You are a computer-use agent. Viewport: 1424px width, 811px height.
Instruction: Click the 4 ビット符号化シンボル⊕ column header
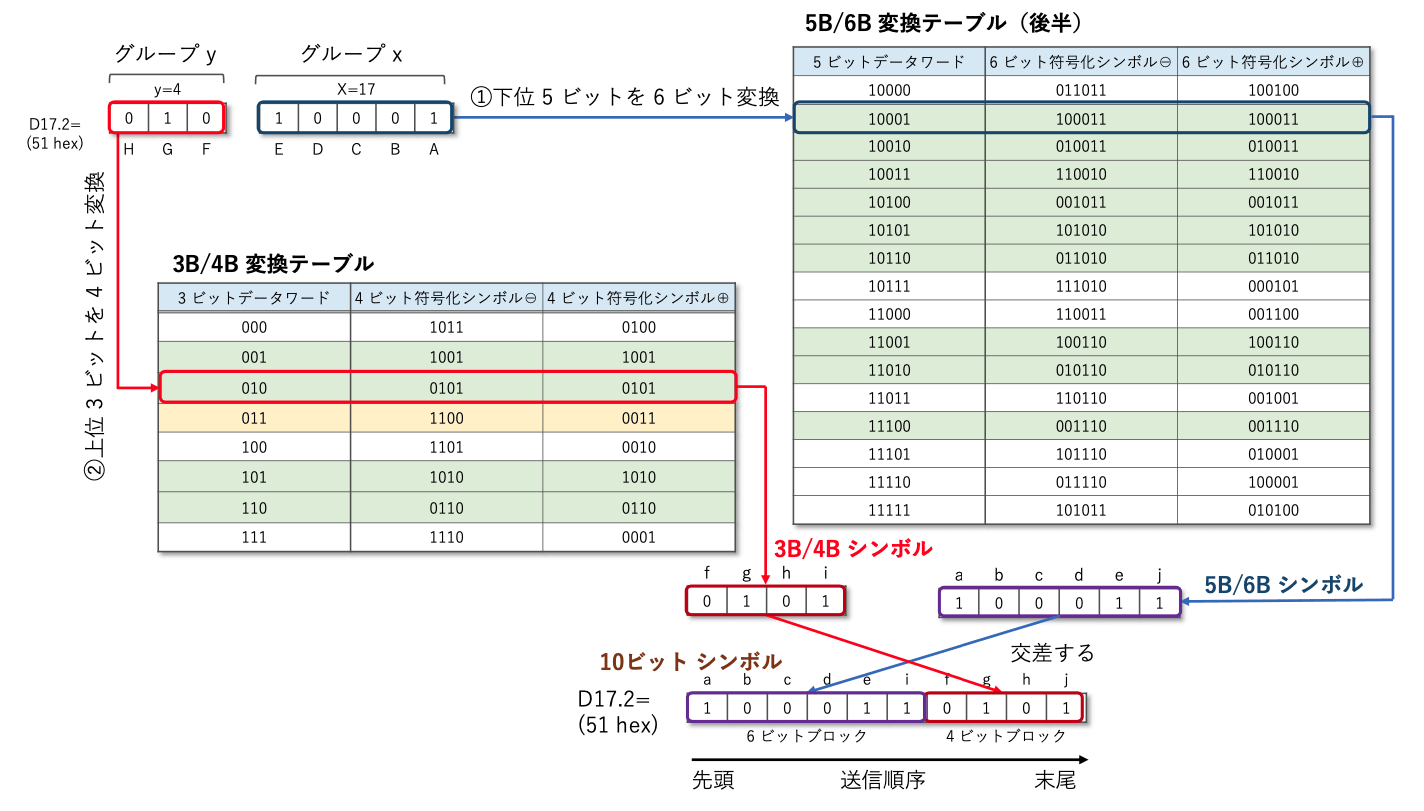coord(639,298)
